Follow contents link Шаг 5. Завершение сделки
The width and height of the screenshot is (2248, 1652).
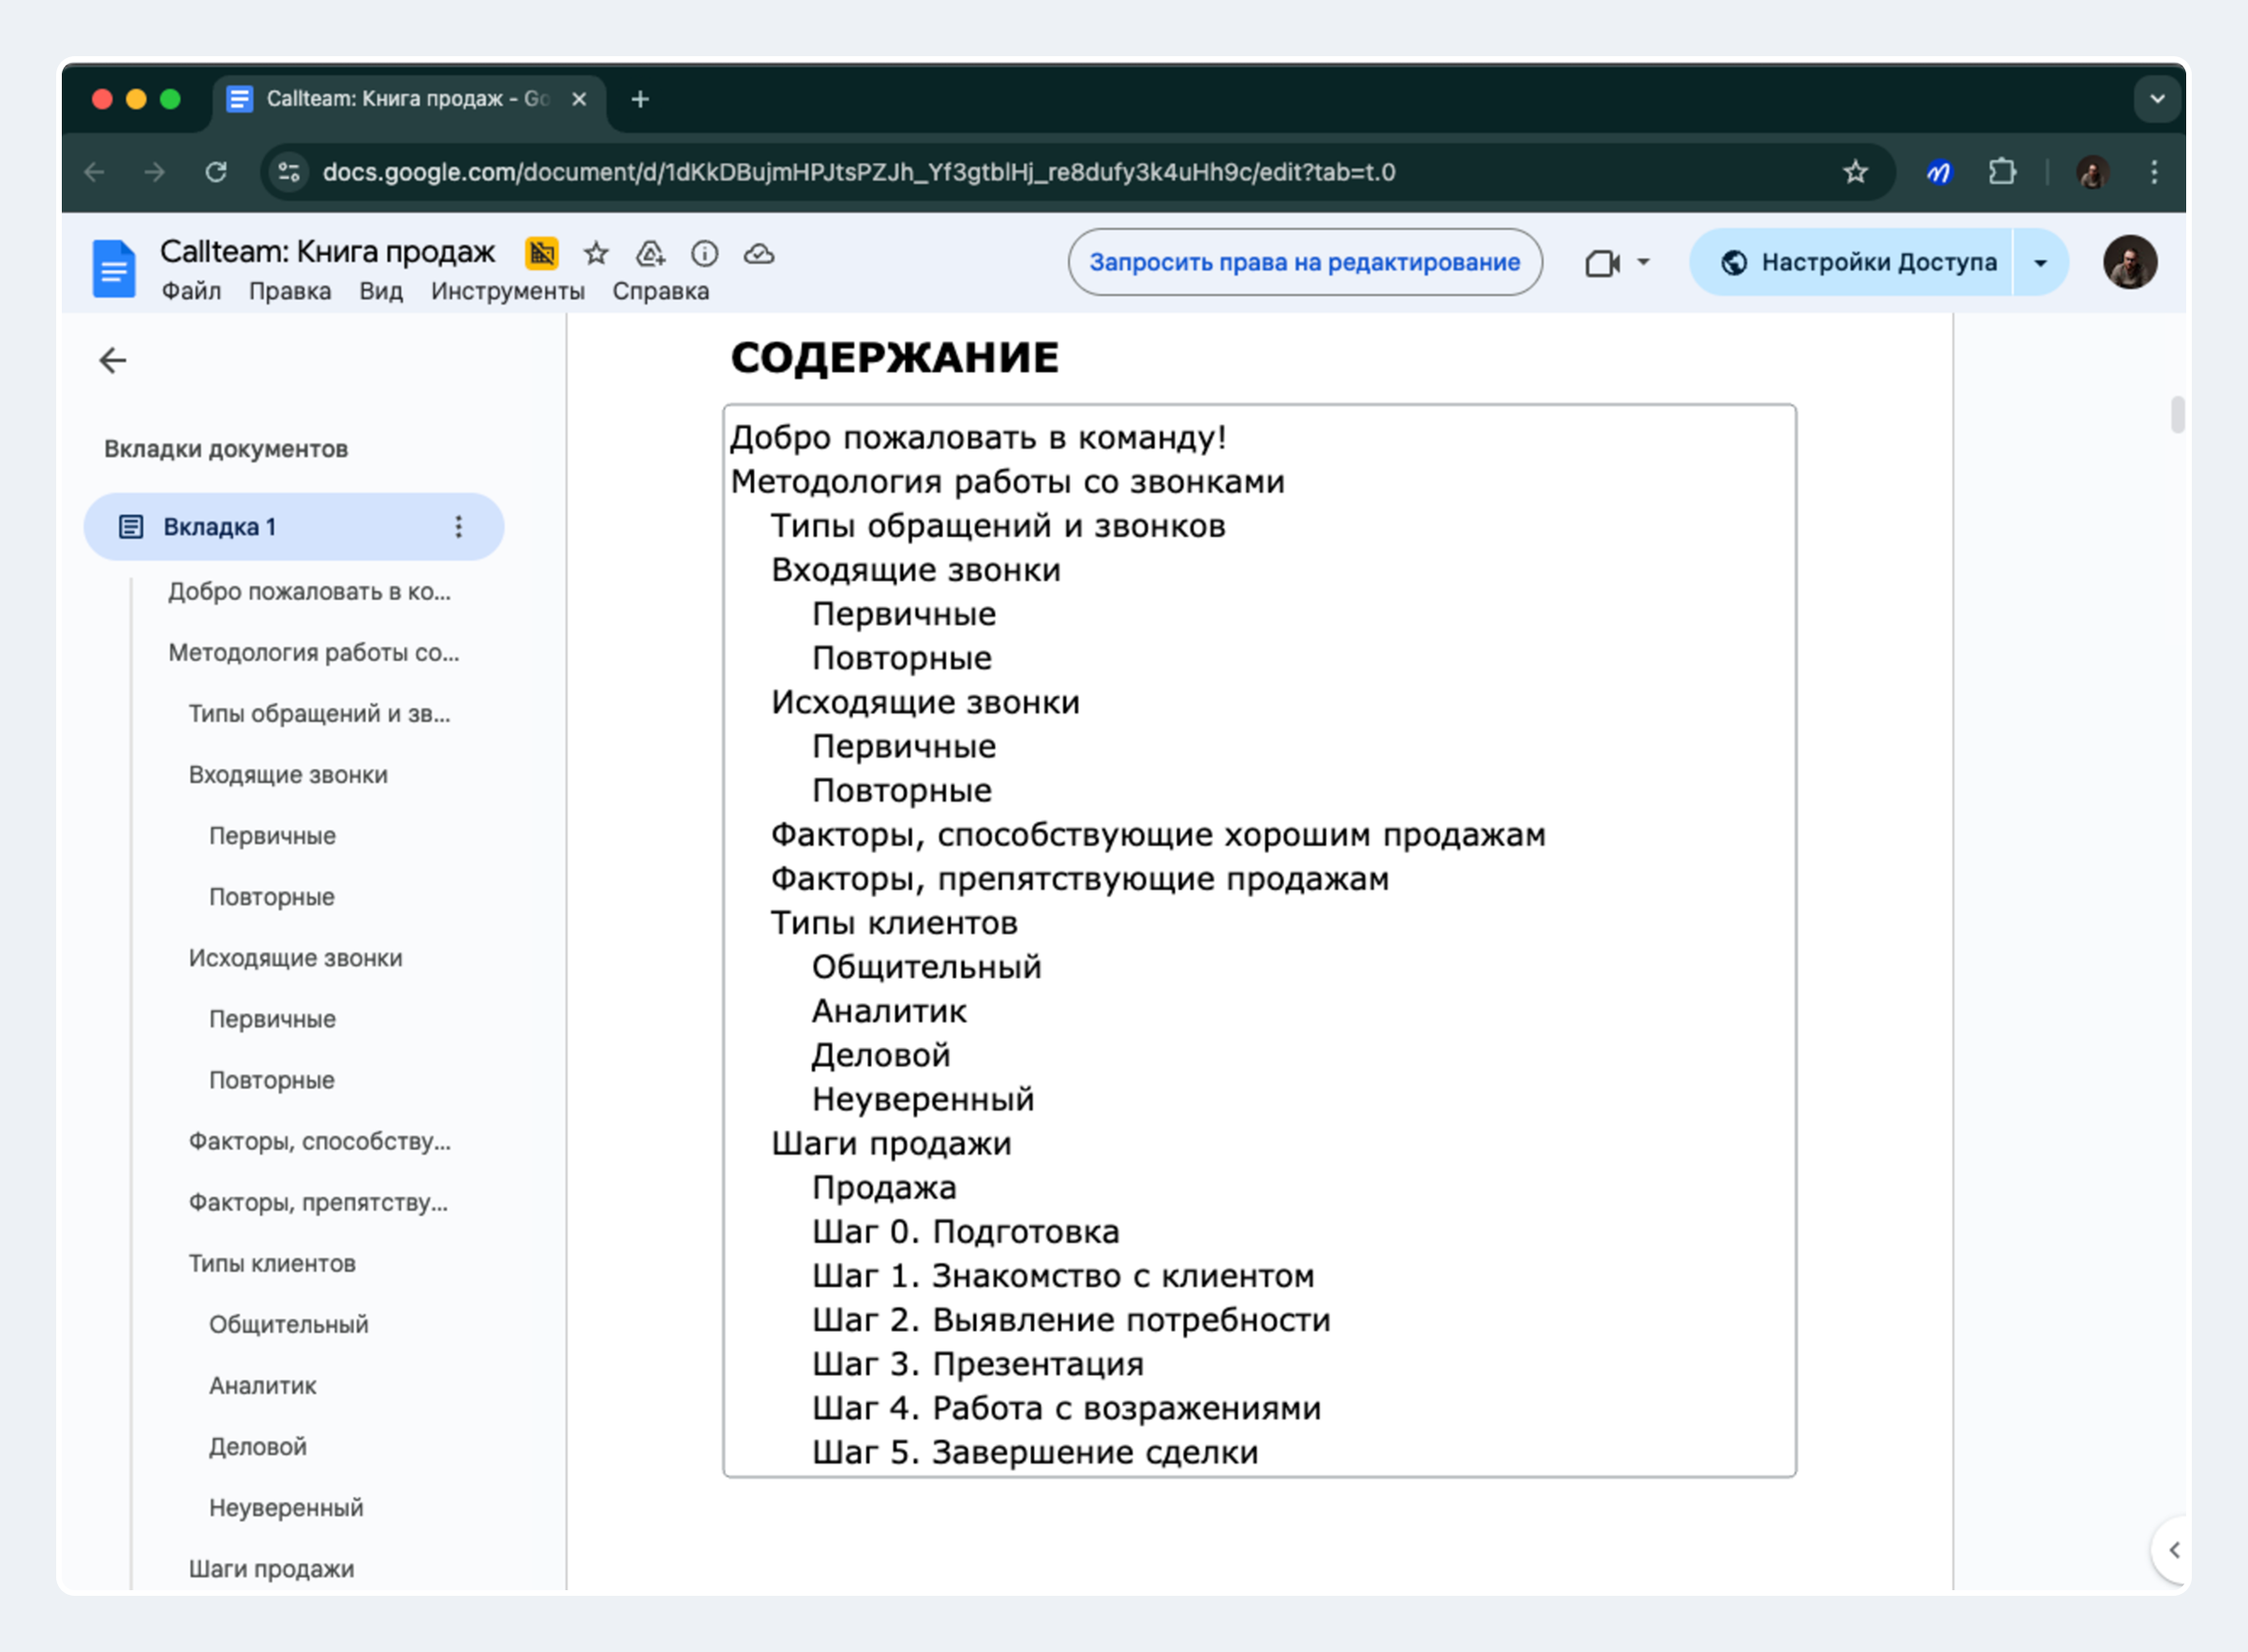[x=1035, y=1452]
